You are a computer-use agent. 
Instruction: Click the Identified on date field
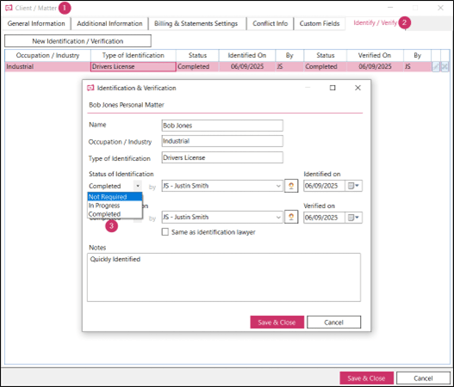pos(324,186)
